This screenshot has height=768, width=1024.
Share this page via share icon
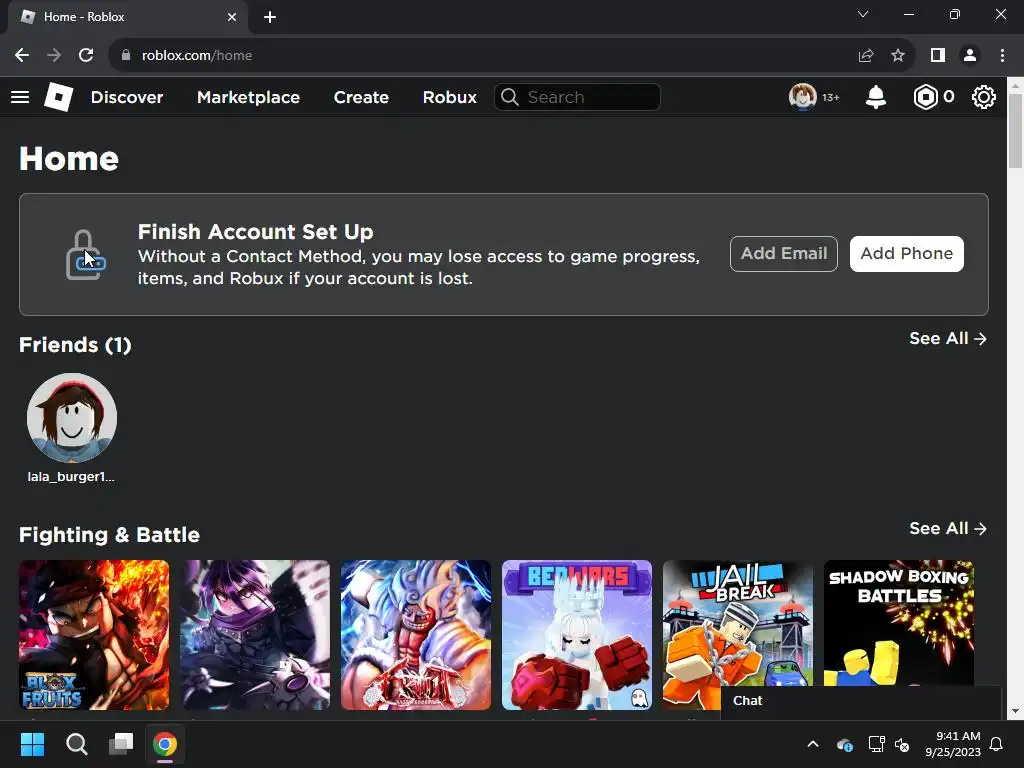[866, 56]
